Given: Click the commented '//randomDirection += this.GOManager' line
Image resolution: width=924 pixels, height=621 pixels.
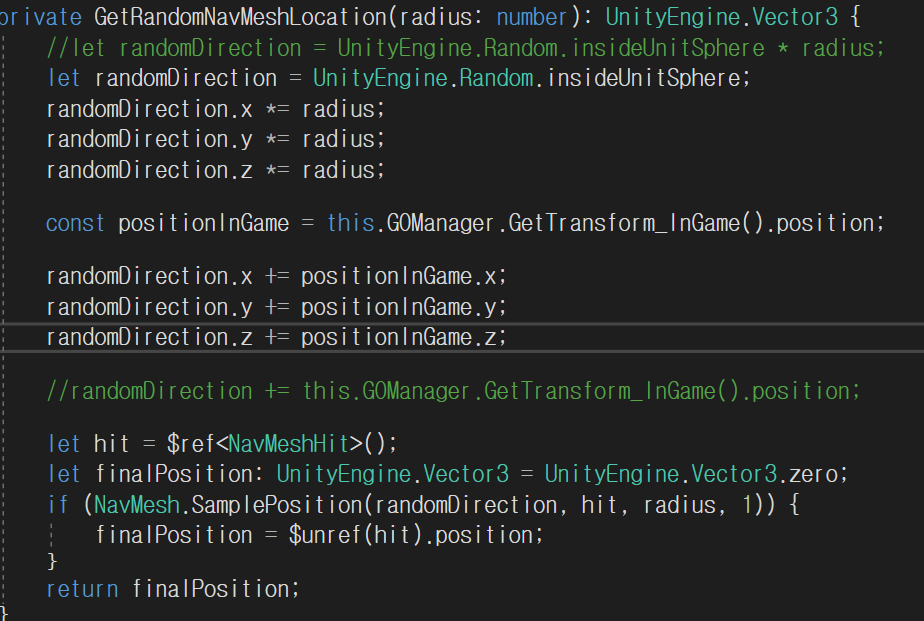Looking at the screenshot, I should pyautogui.click(x=453, y=391).
